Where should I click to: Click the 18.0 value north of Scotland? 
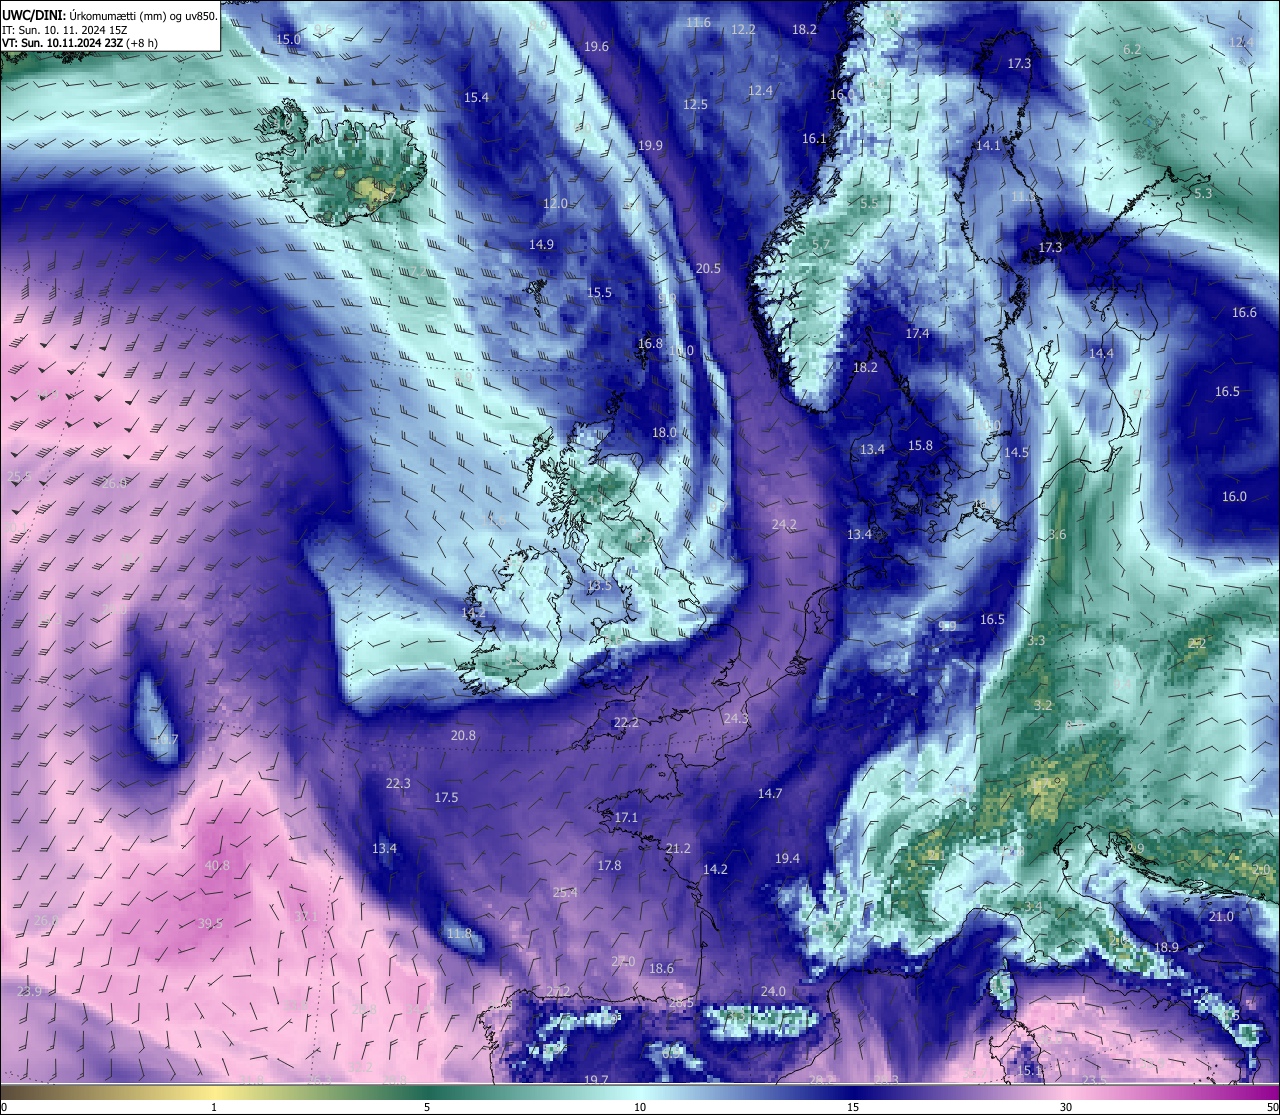click(664, 432)
